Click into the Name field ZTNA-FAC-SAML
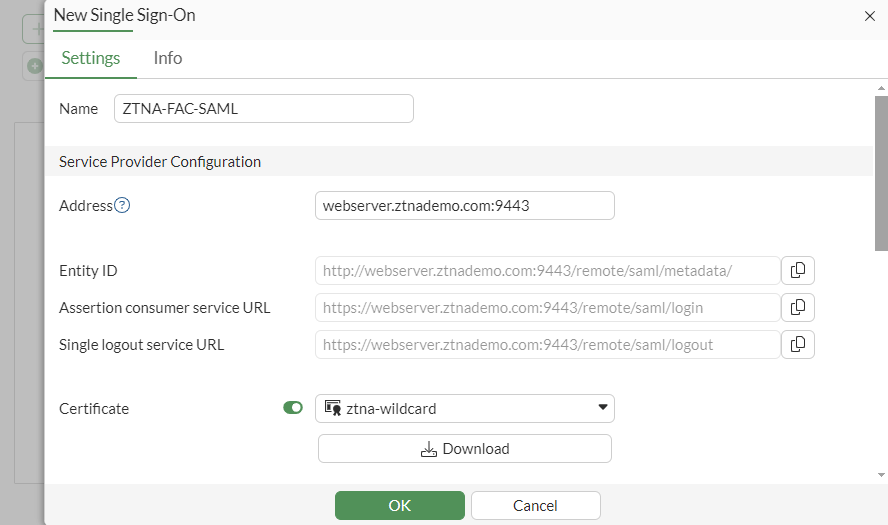The image size is (888, 525). tap(264, 109)
